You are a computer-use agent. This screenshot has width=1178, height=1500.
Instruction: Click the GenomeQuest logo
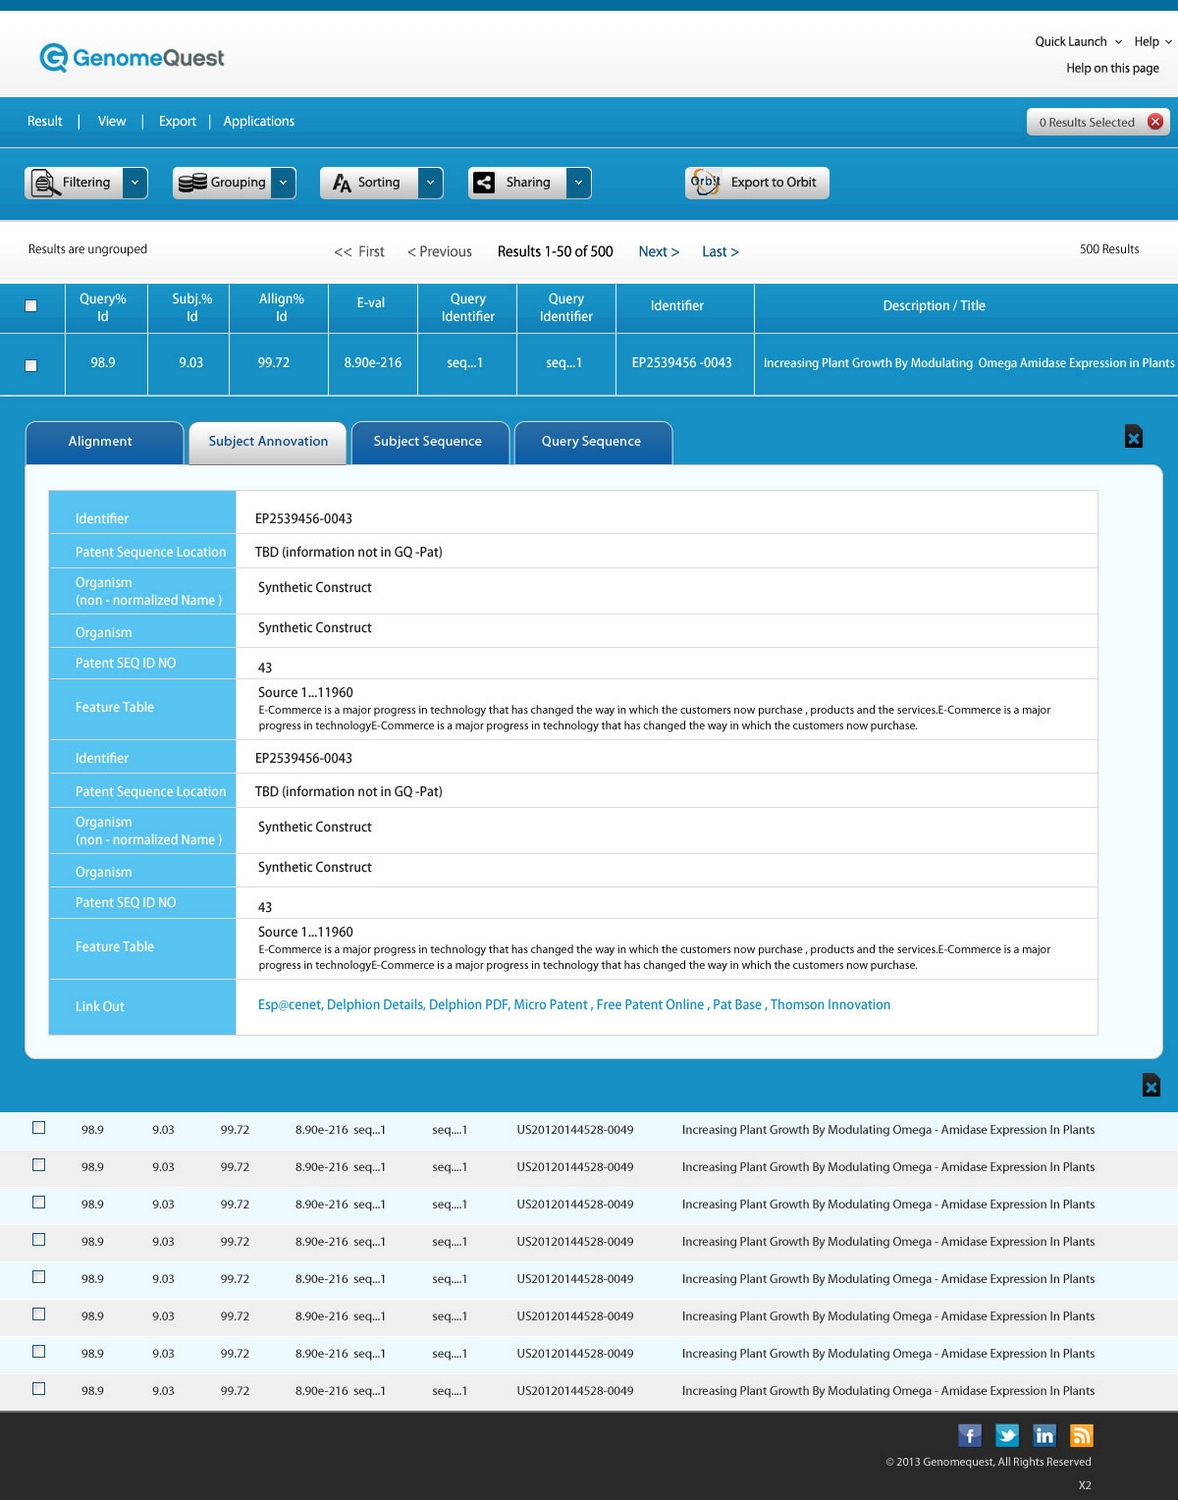[132, 58]
